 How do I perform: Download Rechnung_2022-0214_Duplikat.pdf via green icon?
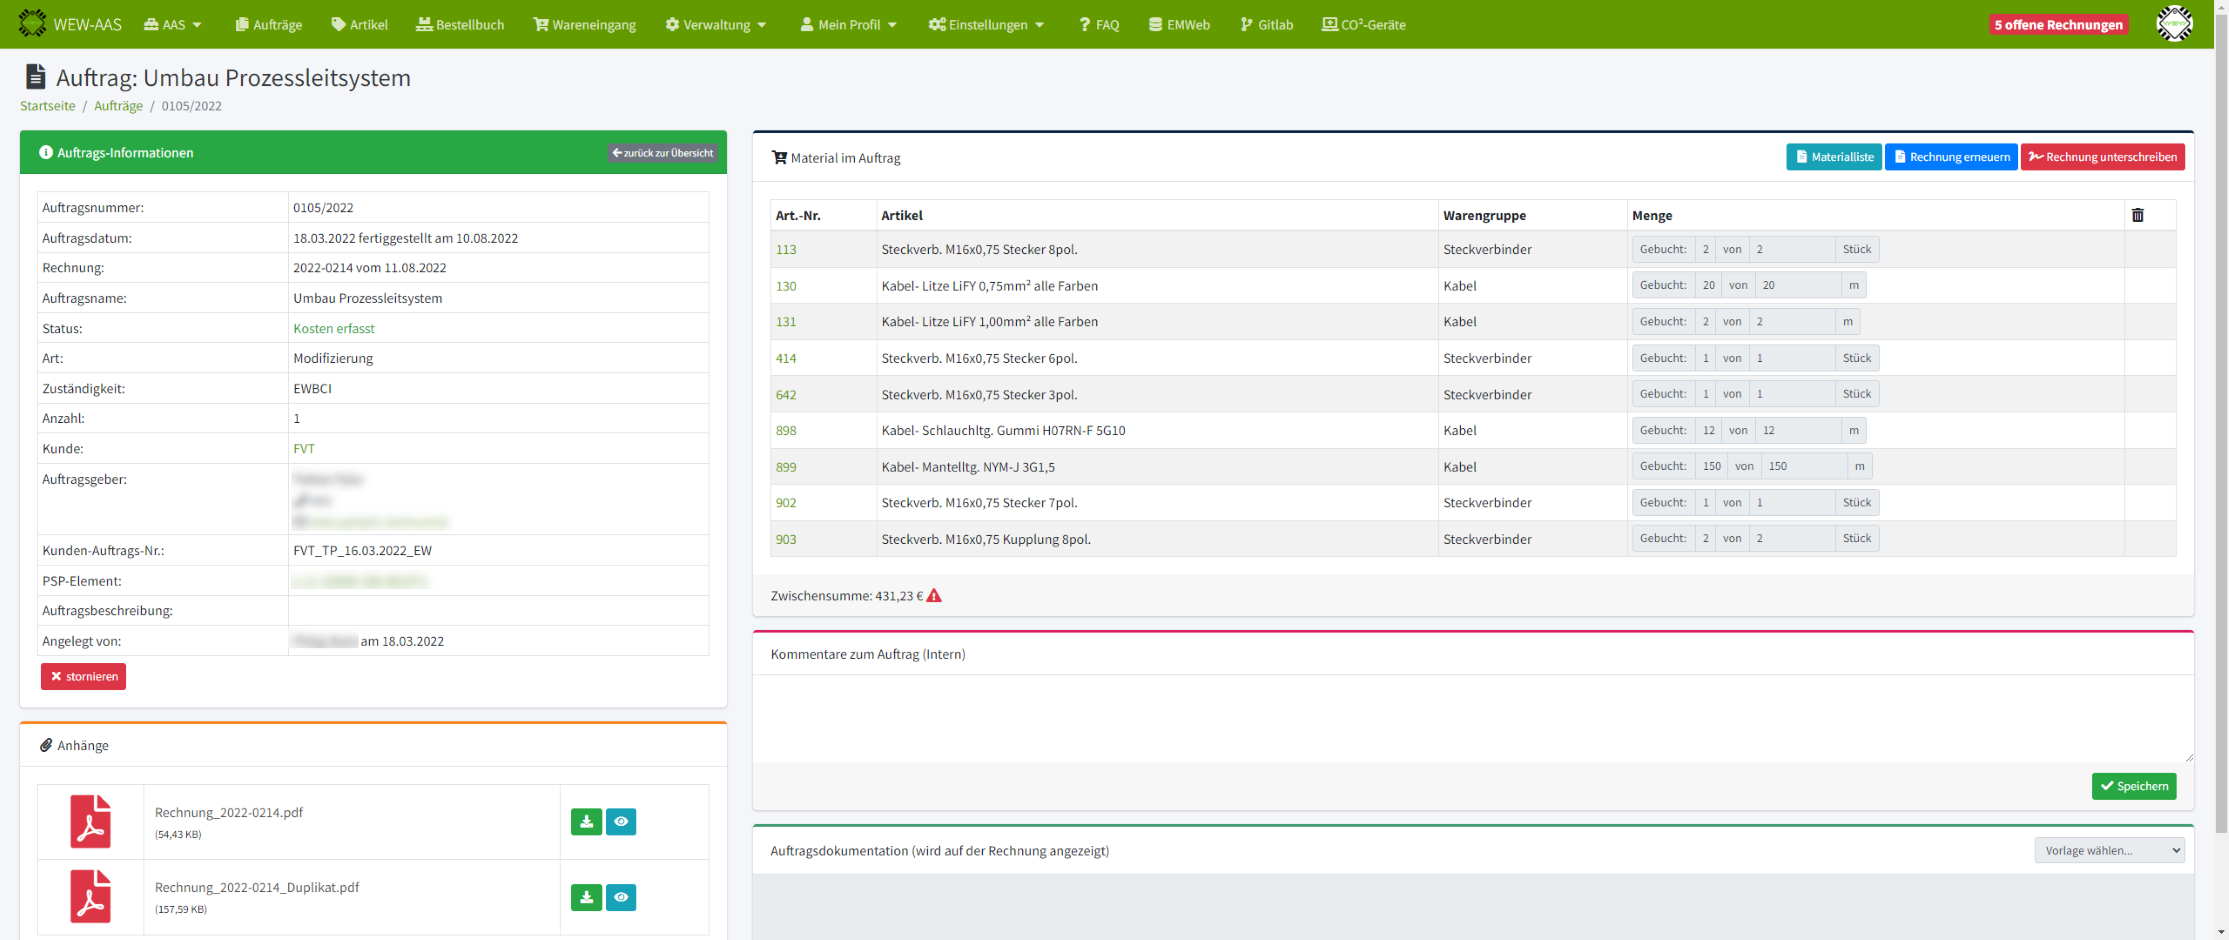point(586,897)
